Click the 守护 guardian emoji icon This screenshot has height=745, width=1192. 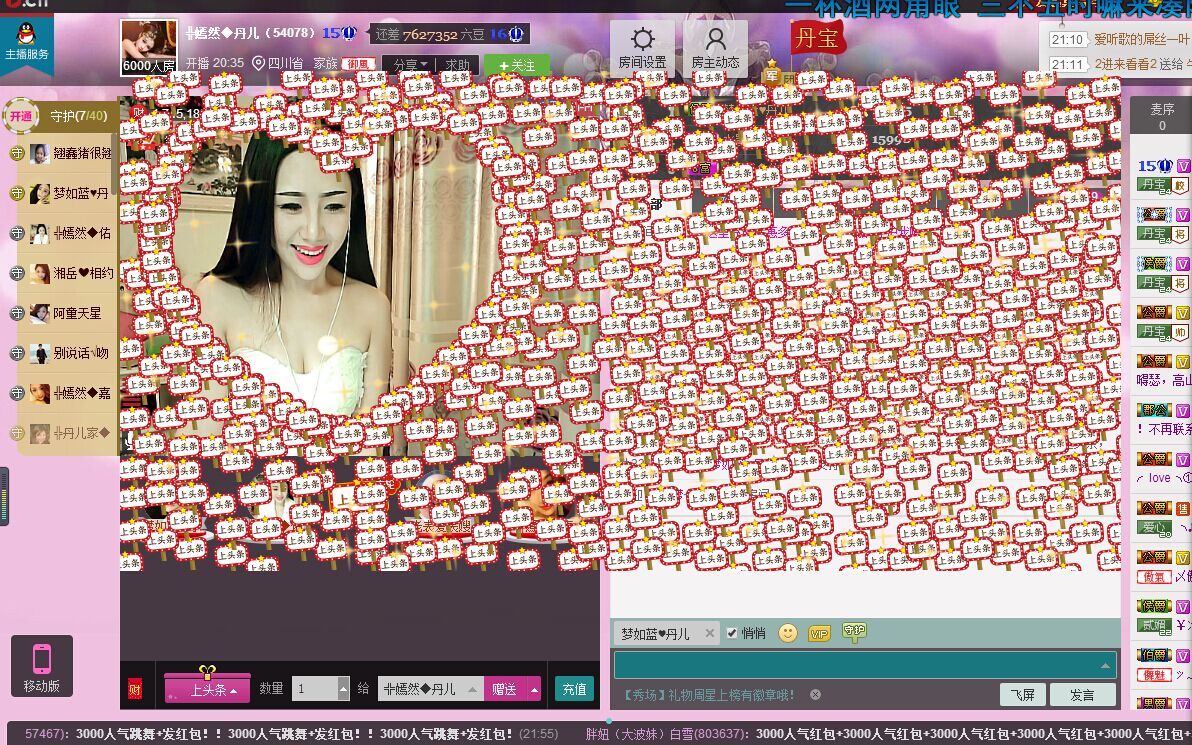tap(854, 632)
